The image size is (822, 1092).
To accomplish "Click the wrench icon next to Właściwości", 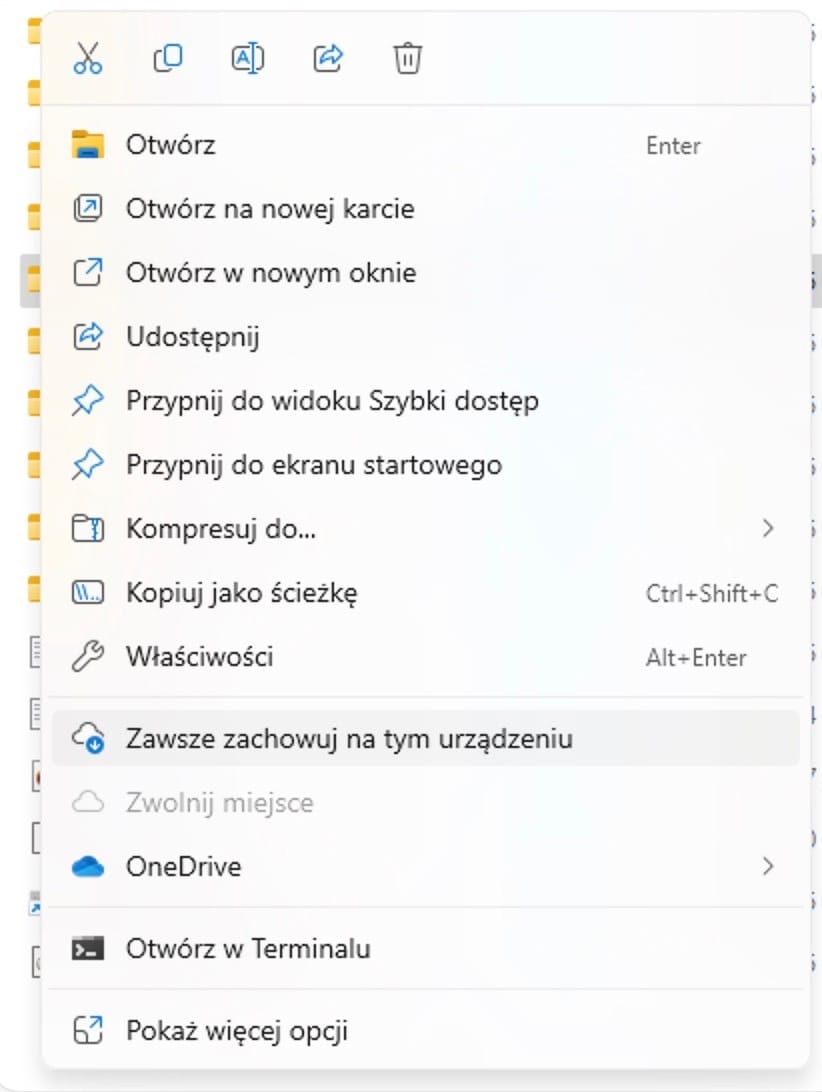I will [x=88, y=657].
